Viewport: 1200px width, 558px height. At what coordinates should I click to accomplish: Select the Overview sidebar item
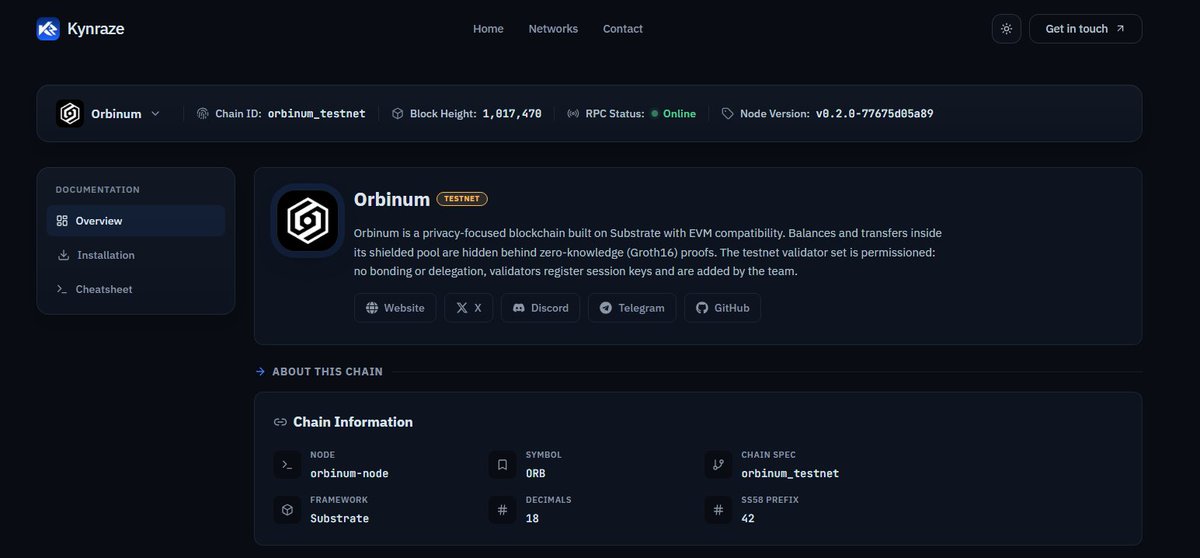coord(136,221)
